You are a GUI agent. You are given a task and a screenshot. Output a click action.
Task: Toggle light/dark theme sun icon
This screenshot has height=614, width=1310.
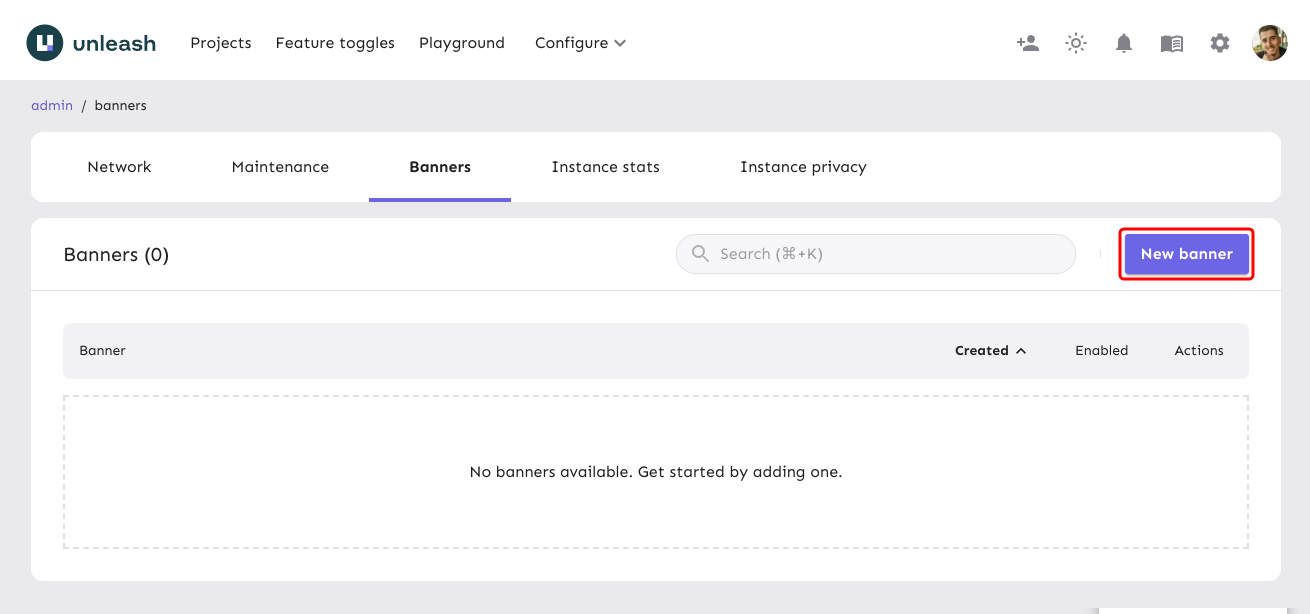[1076, 43]
